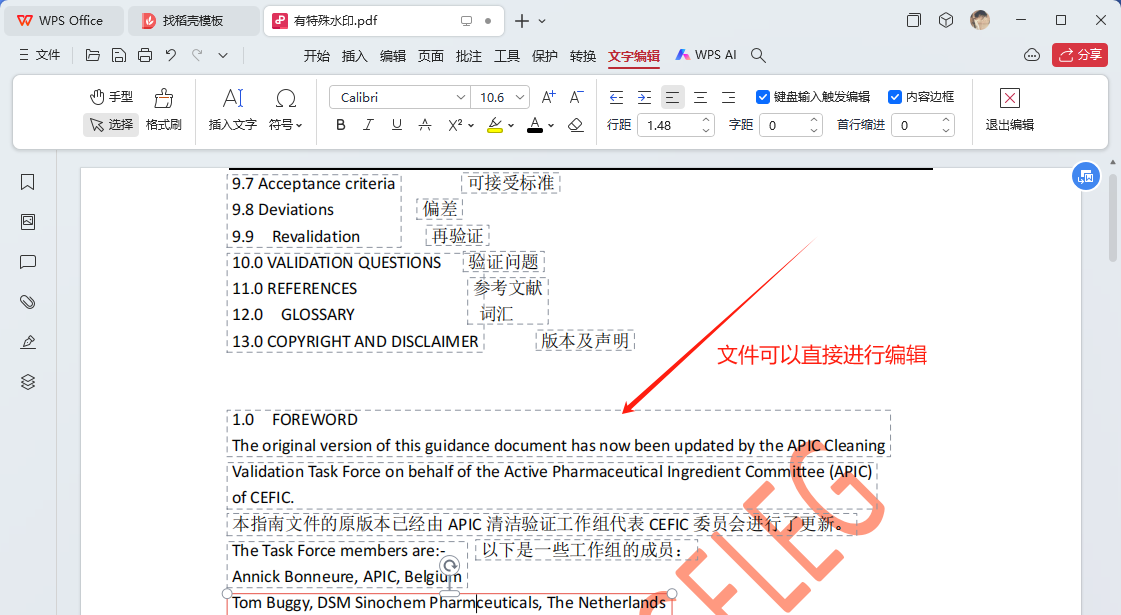Use the Format Painter (格式刷)
Image resolution: width=1121 pixels, height=615 pixels.
click(x=164, y=110)
